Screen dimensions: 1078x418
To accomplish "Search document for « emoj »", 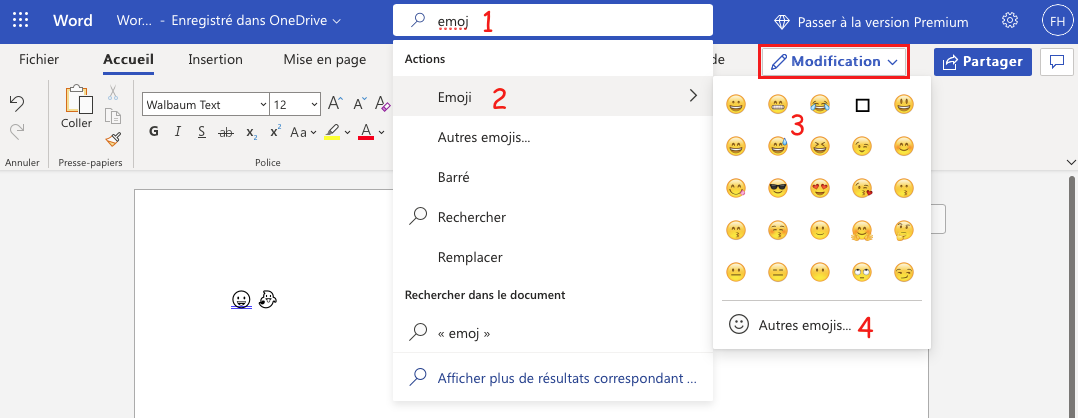I will pos(553,333).
